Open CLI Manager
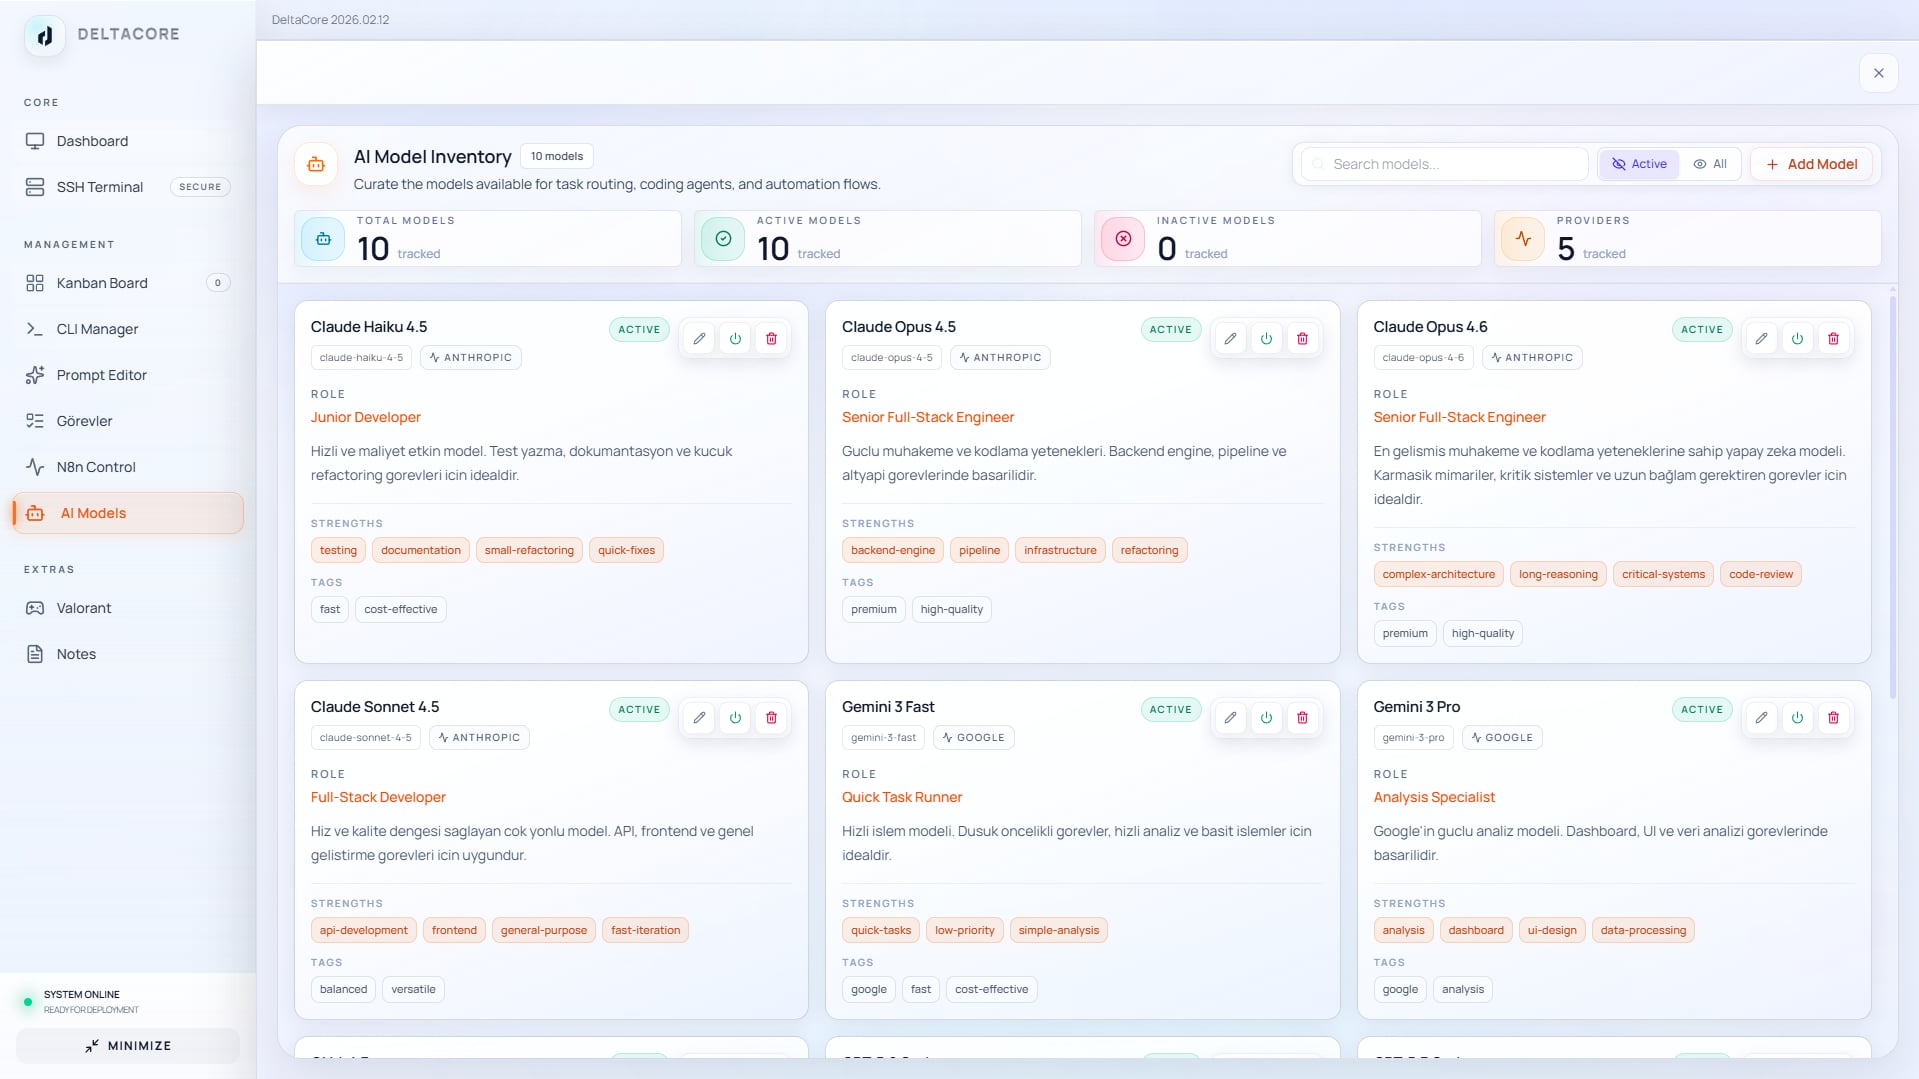The image size is (1919, 1079). pos(128,329)
